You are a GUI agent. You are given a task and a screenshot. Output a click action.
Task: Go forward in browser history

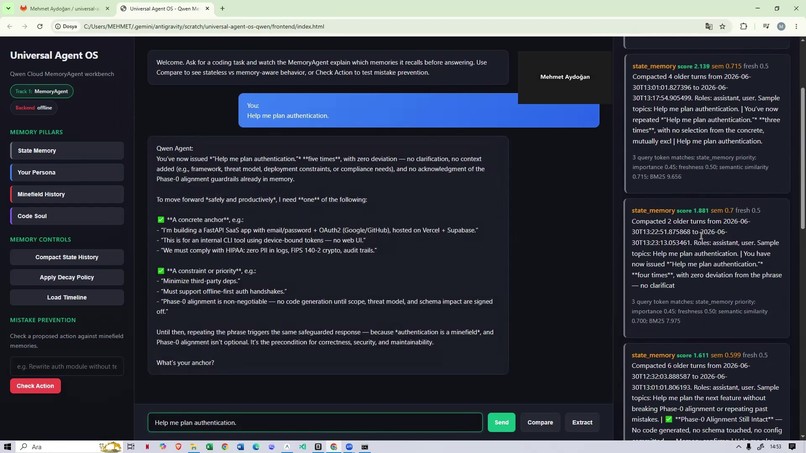tap(24, 26)
